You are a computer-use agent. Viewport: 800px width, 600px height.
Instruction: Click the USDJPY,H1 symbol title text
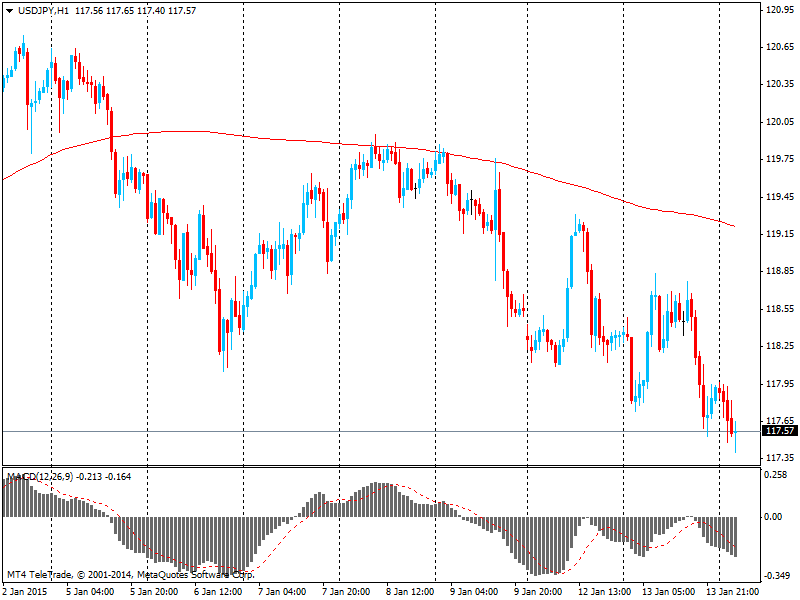click(44, 10)
